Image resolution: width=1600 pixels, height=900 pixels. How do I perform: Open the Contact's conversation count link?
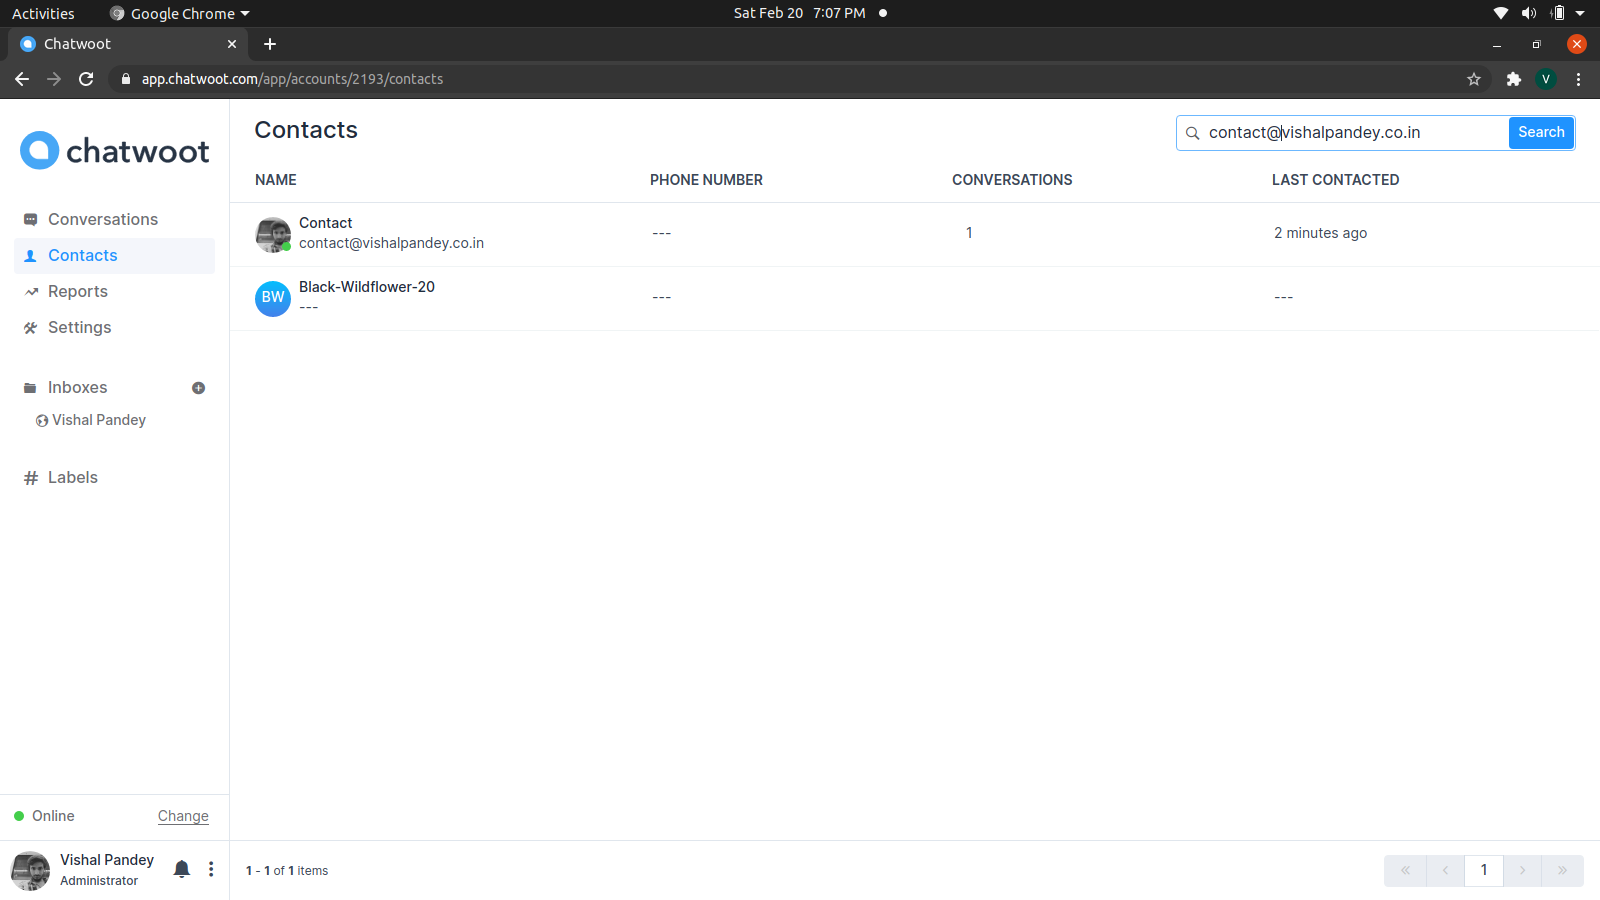[x=968, y=232]
